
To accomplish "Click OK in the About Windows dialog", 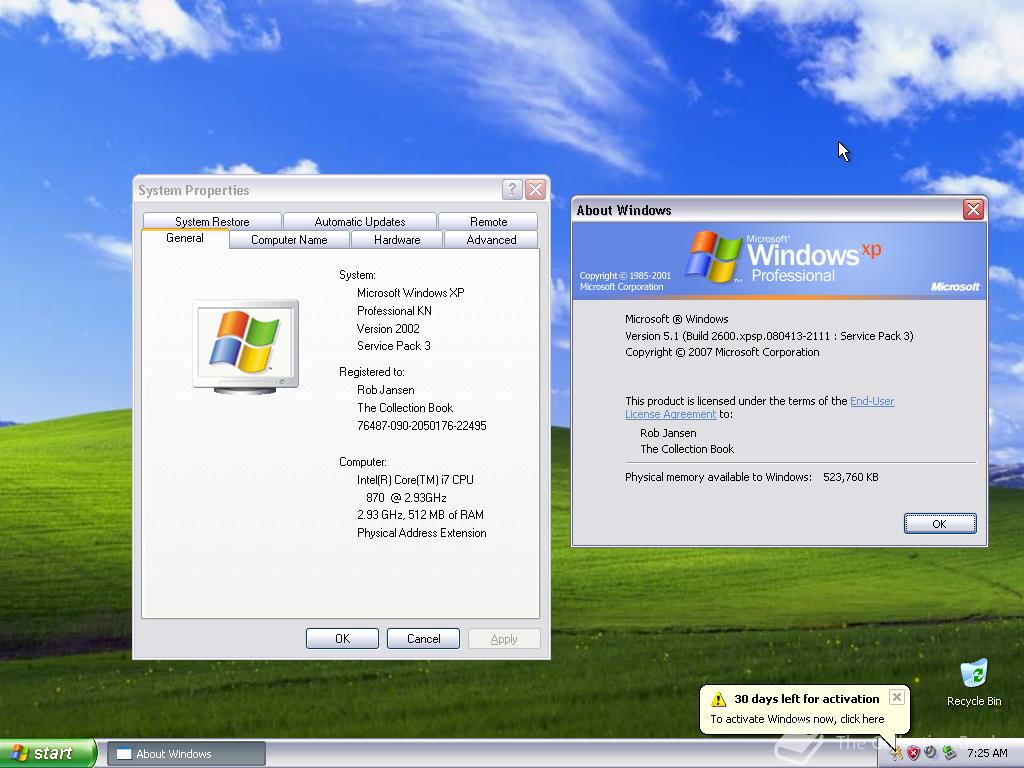I will pyautogui.click(x=940, y=524).
